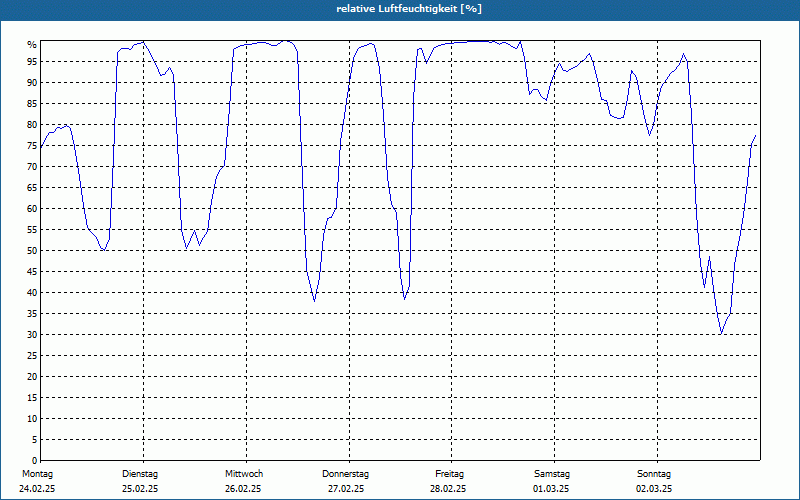Click the y-axis value '20'
Viewport: 800px width, 500px height.
coord(32,377)
